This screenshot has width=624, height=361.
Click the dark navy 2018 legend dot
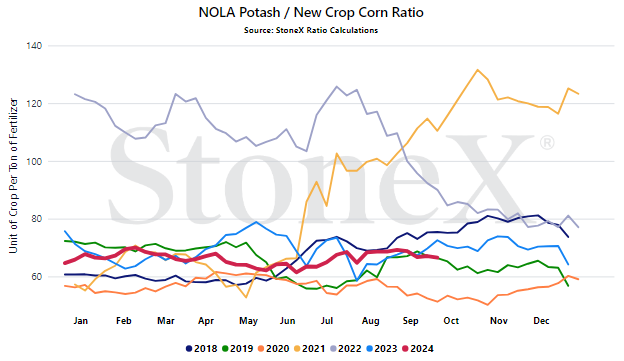(x=189, y=349)
